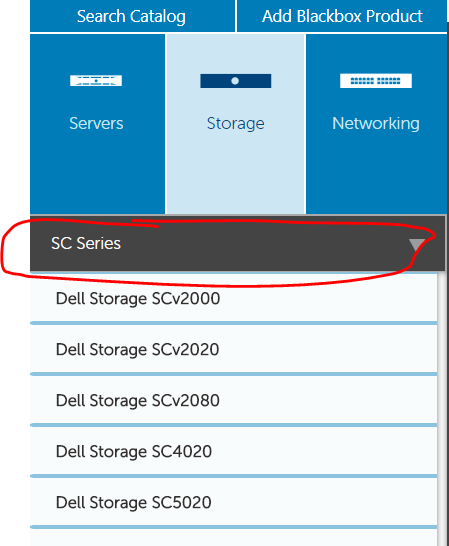Screen dimensions: 449x546
Task: Open the Search Catalog tab
Action: click(132, 16)
